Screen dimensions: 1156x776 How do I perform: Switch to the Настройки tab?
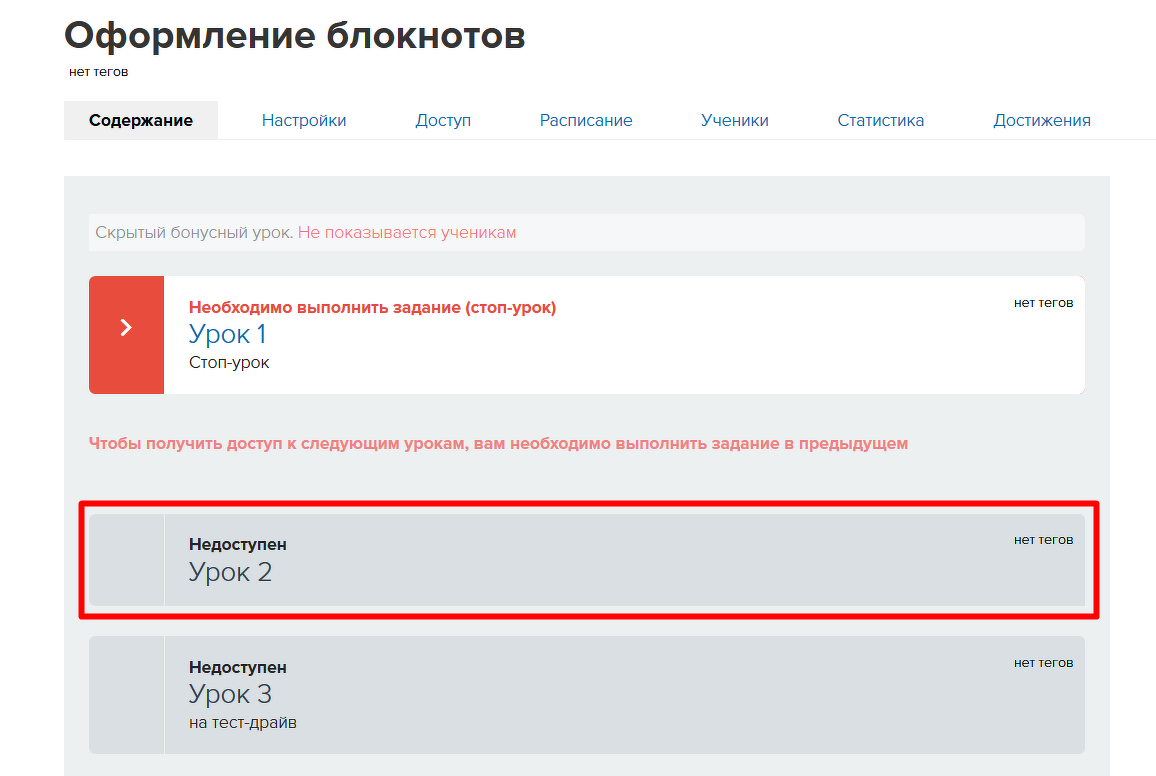point(304,120)
